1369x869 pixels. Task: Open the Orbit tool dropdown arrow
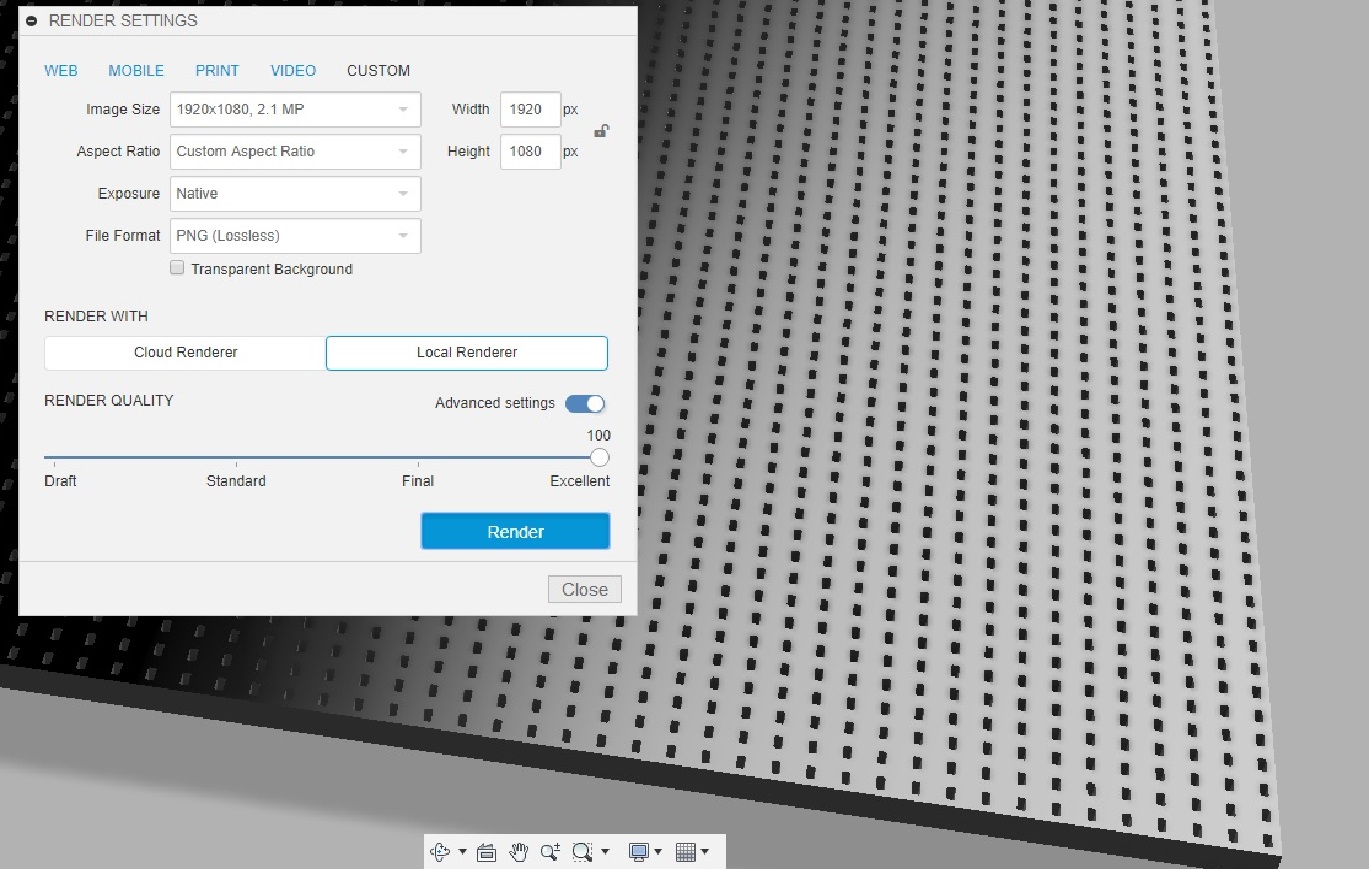pyautogui.click(x=462, y=852)
